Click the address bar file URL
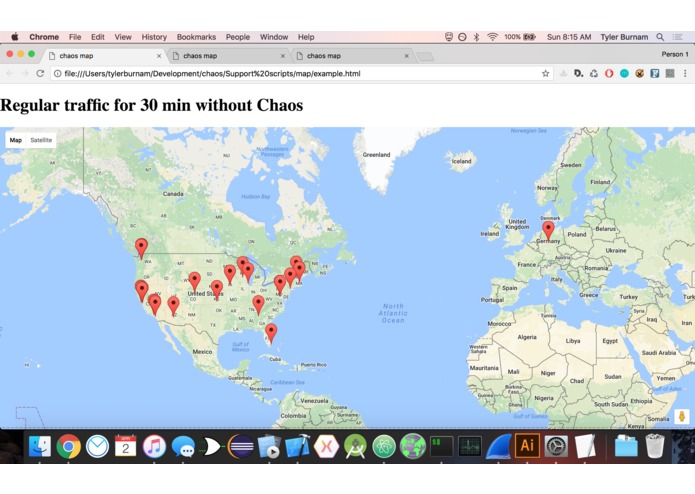The image size is (695, 494). (x=212, y=74)
